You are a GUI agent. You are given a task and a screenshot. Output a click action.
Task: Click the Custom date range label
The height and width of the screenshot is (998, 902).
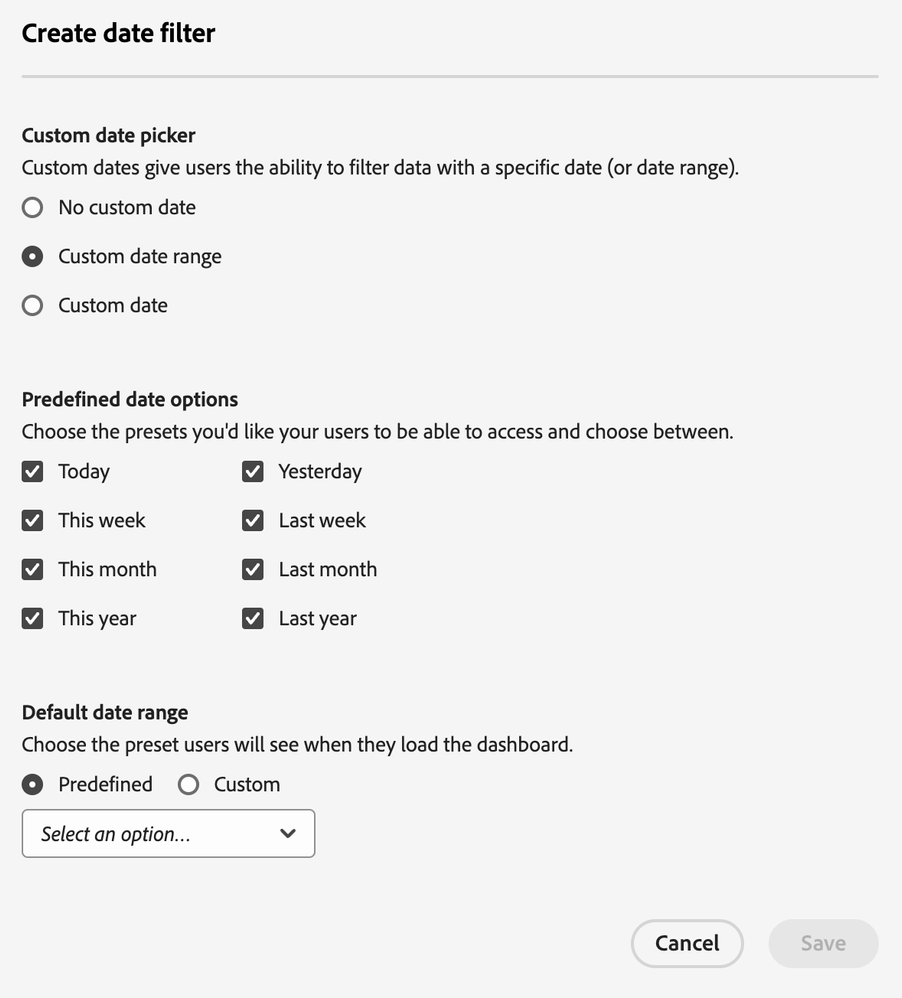pos(140,257)
